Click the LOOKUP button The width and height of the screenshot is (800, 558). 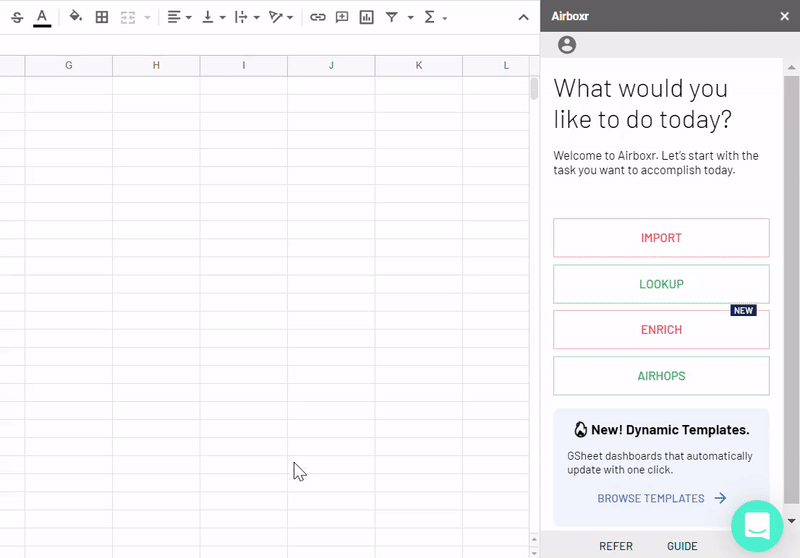point(661,284)
